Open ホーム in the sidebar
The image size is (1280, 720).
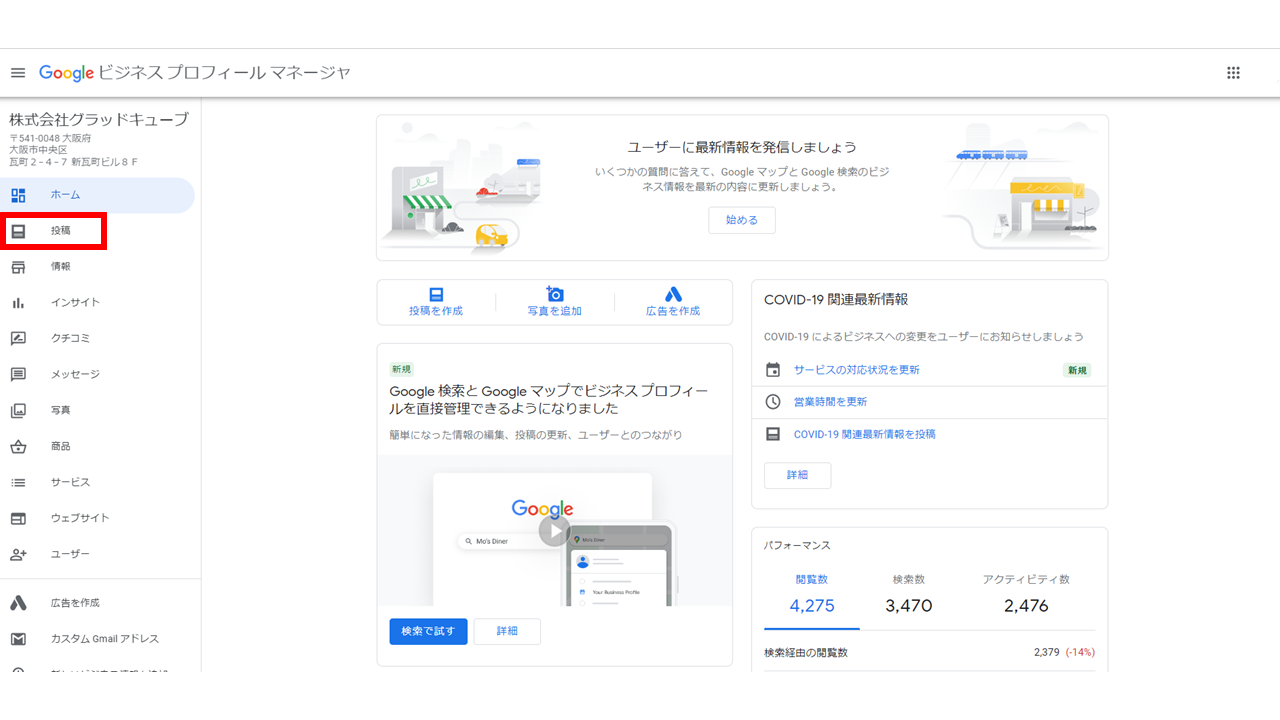coord(97,195)
